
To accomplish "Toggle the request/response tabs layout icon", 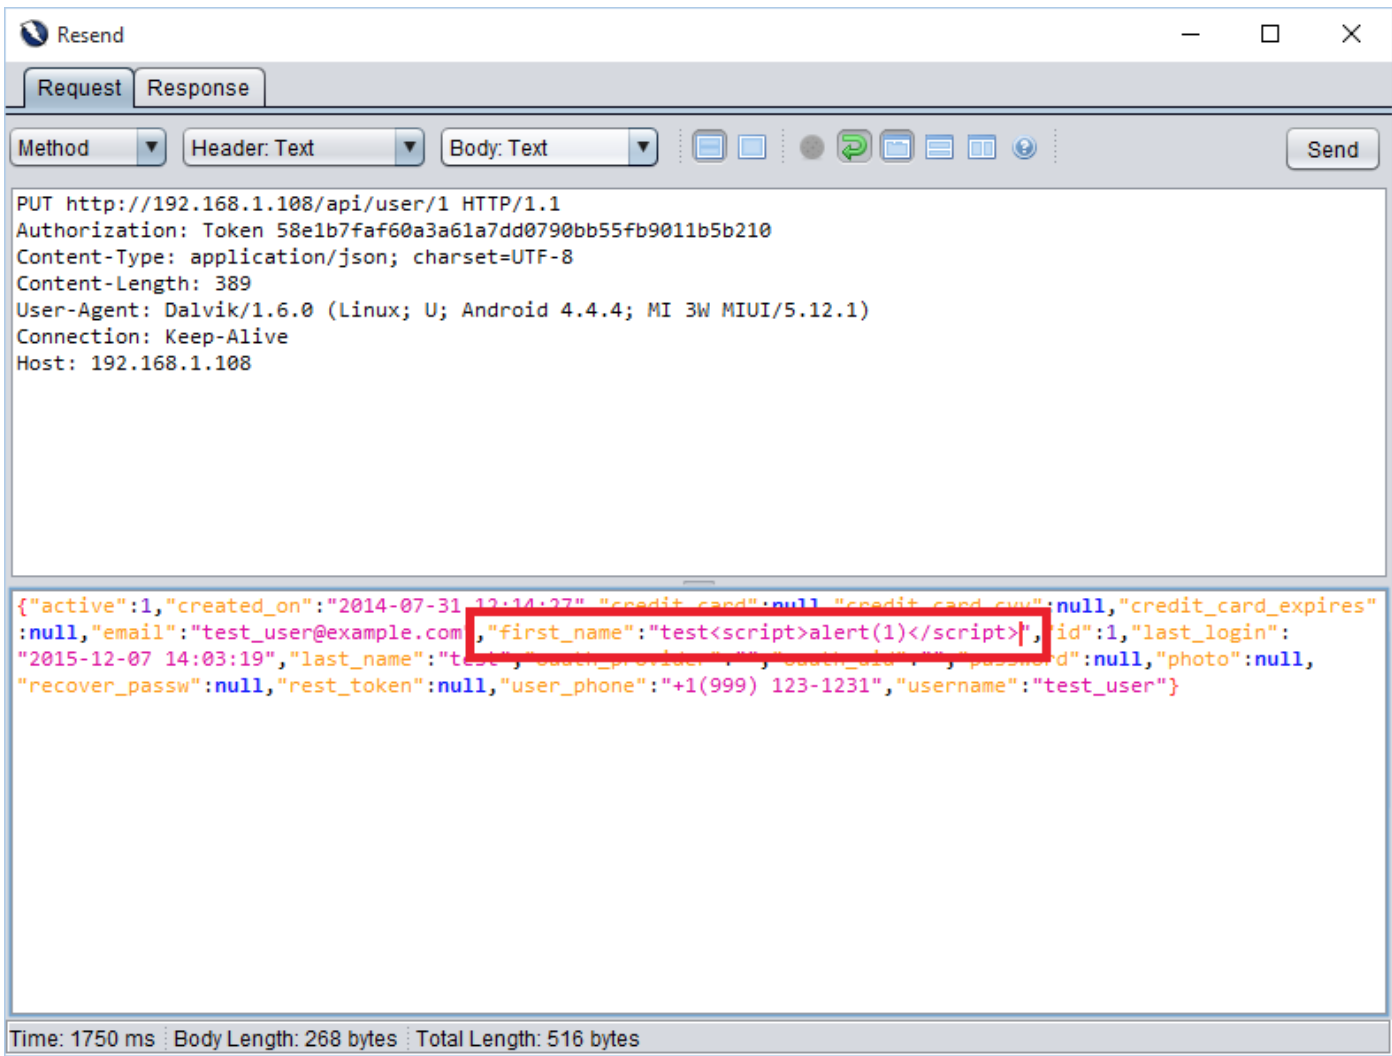I will (x=897, y=148).
